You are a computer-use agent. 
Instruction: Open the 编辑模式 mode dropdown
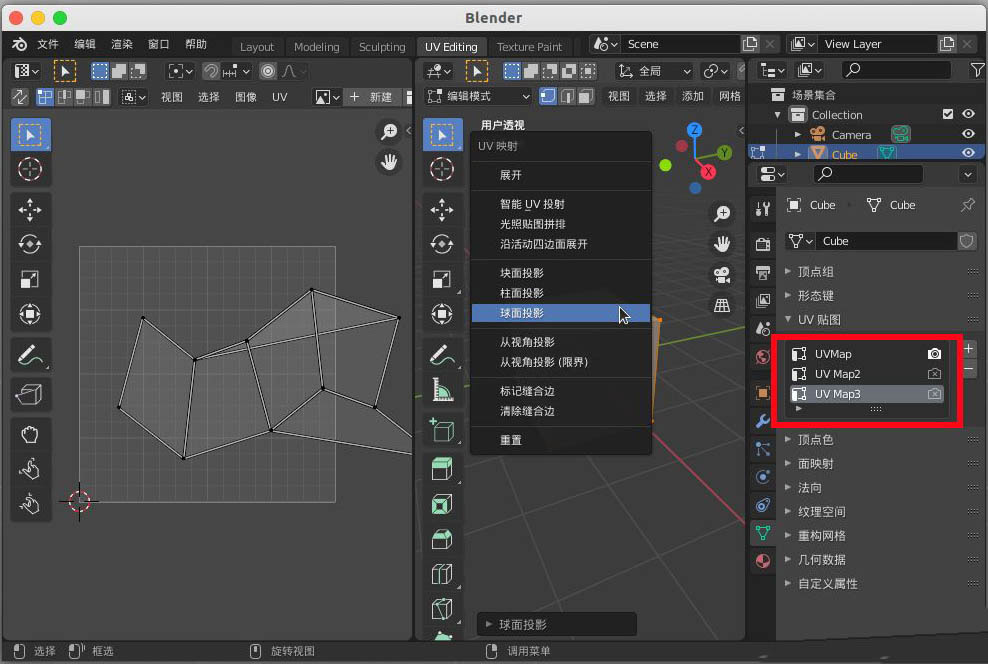(479, 96)
